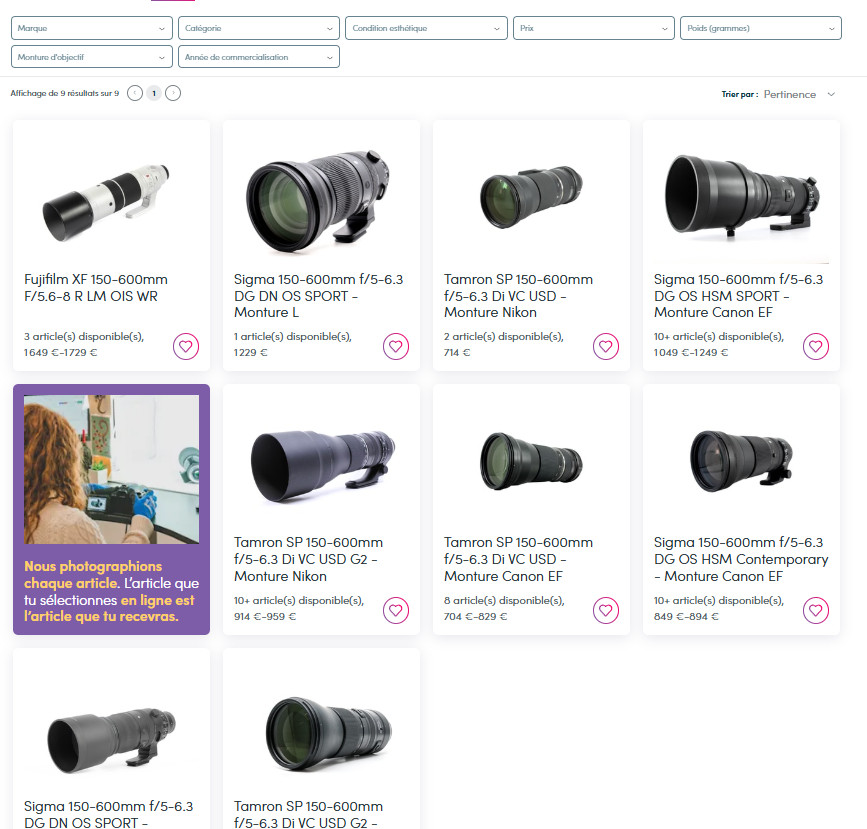Click 'Affichage de 9 résultats sur 9' text

click(65, 93)
